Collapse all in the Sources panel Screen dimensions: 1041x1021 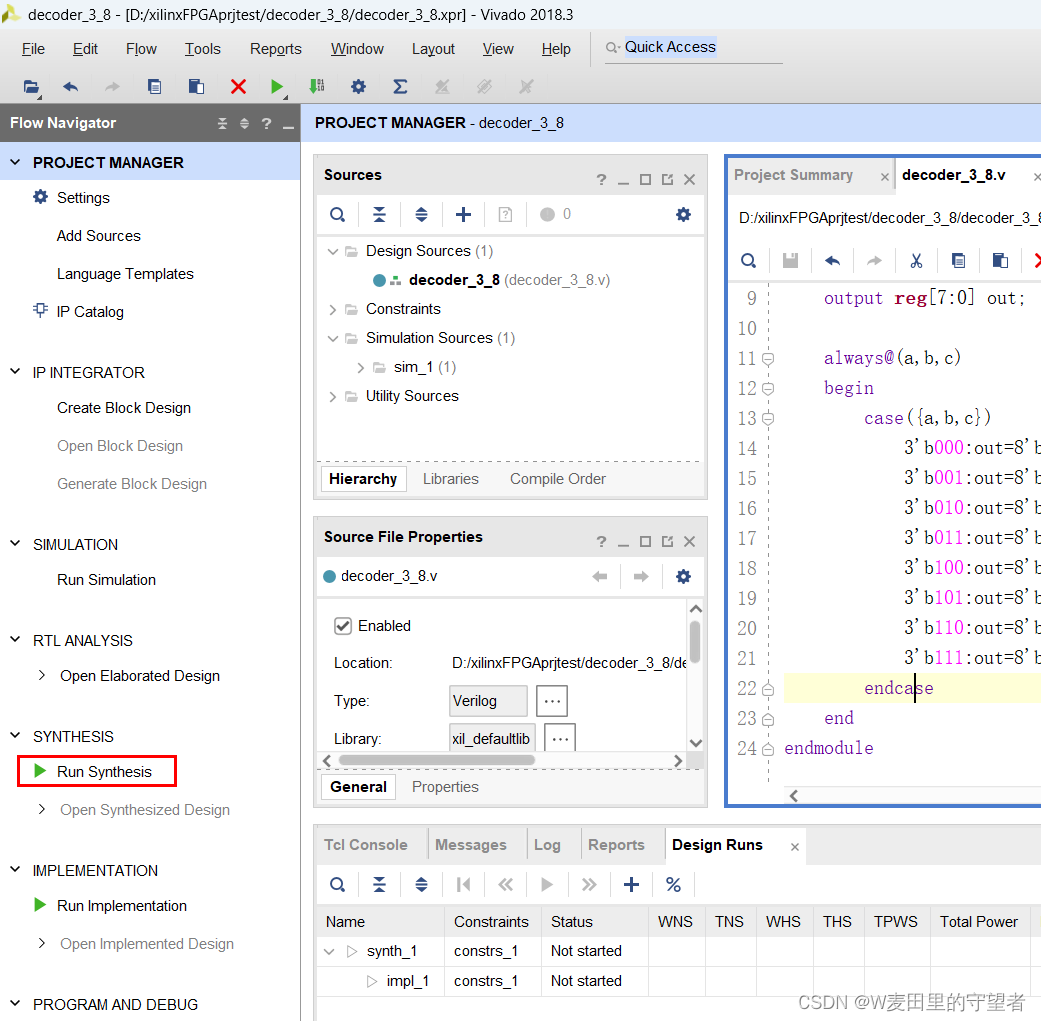[379, 214]
